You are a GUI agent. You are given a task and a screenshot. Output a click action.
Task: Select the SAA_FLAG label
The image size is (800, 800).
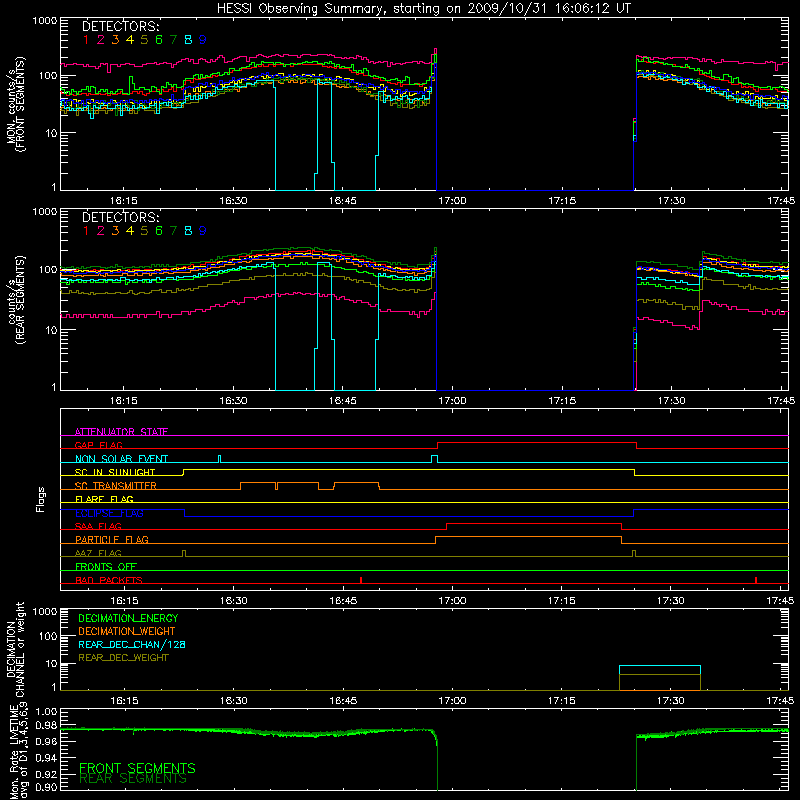98,526
